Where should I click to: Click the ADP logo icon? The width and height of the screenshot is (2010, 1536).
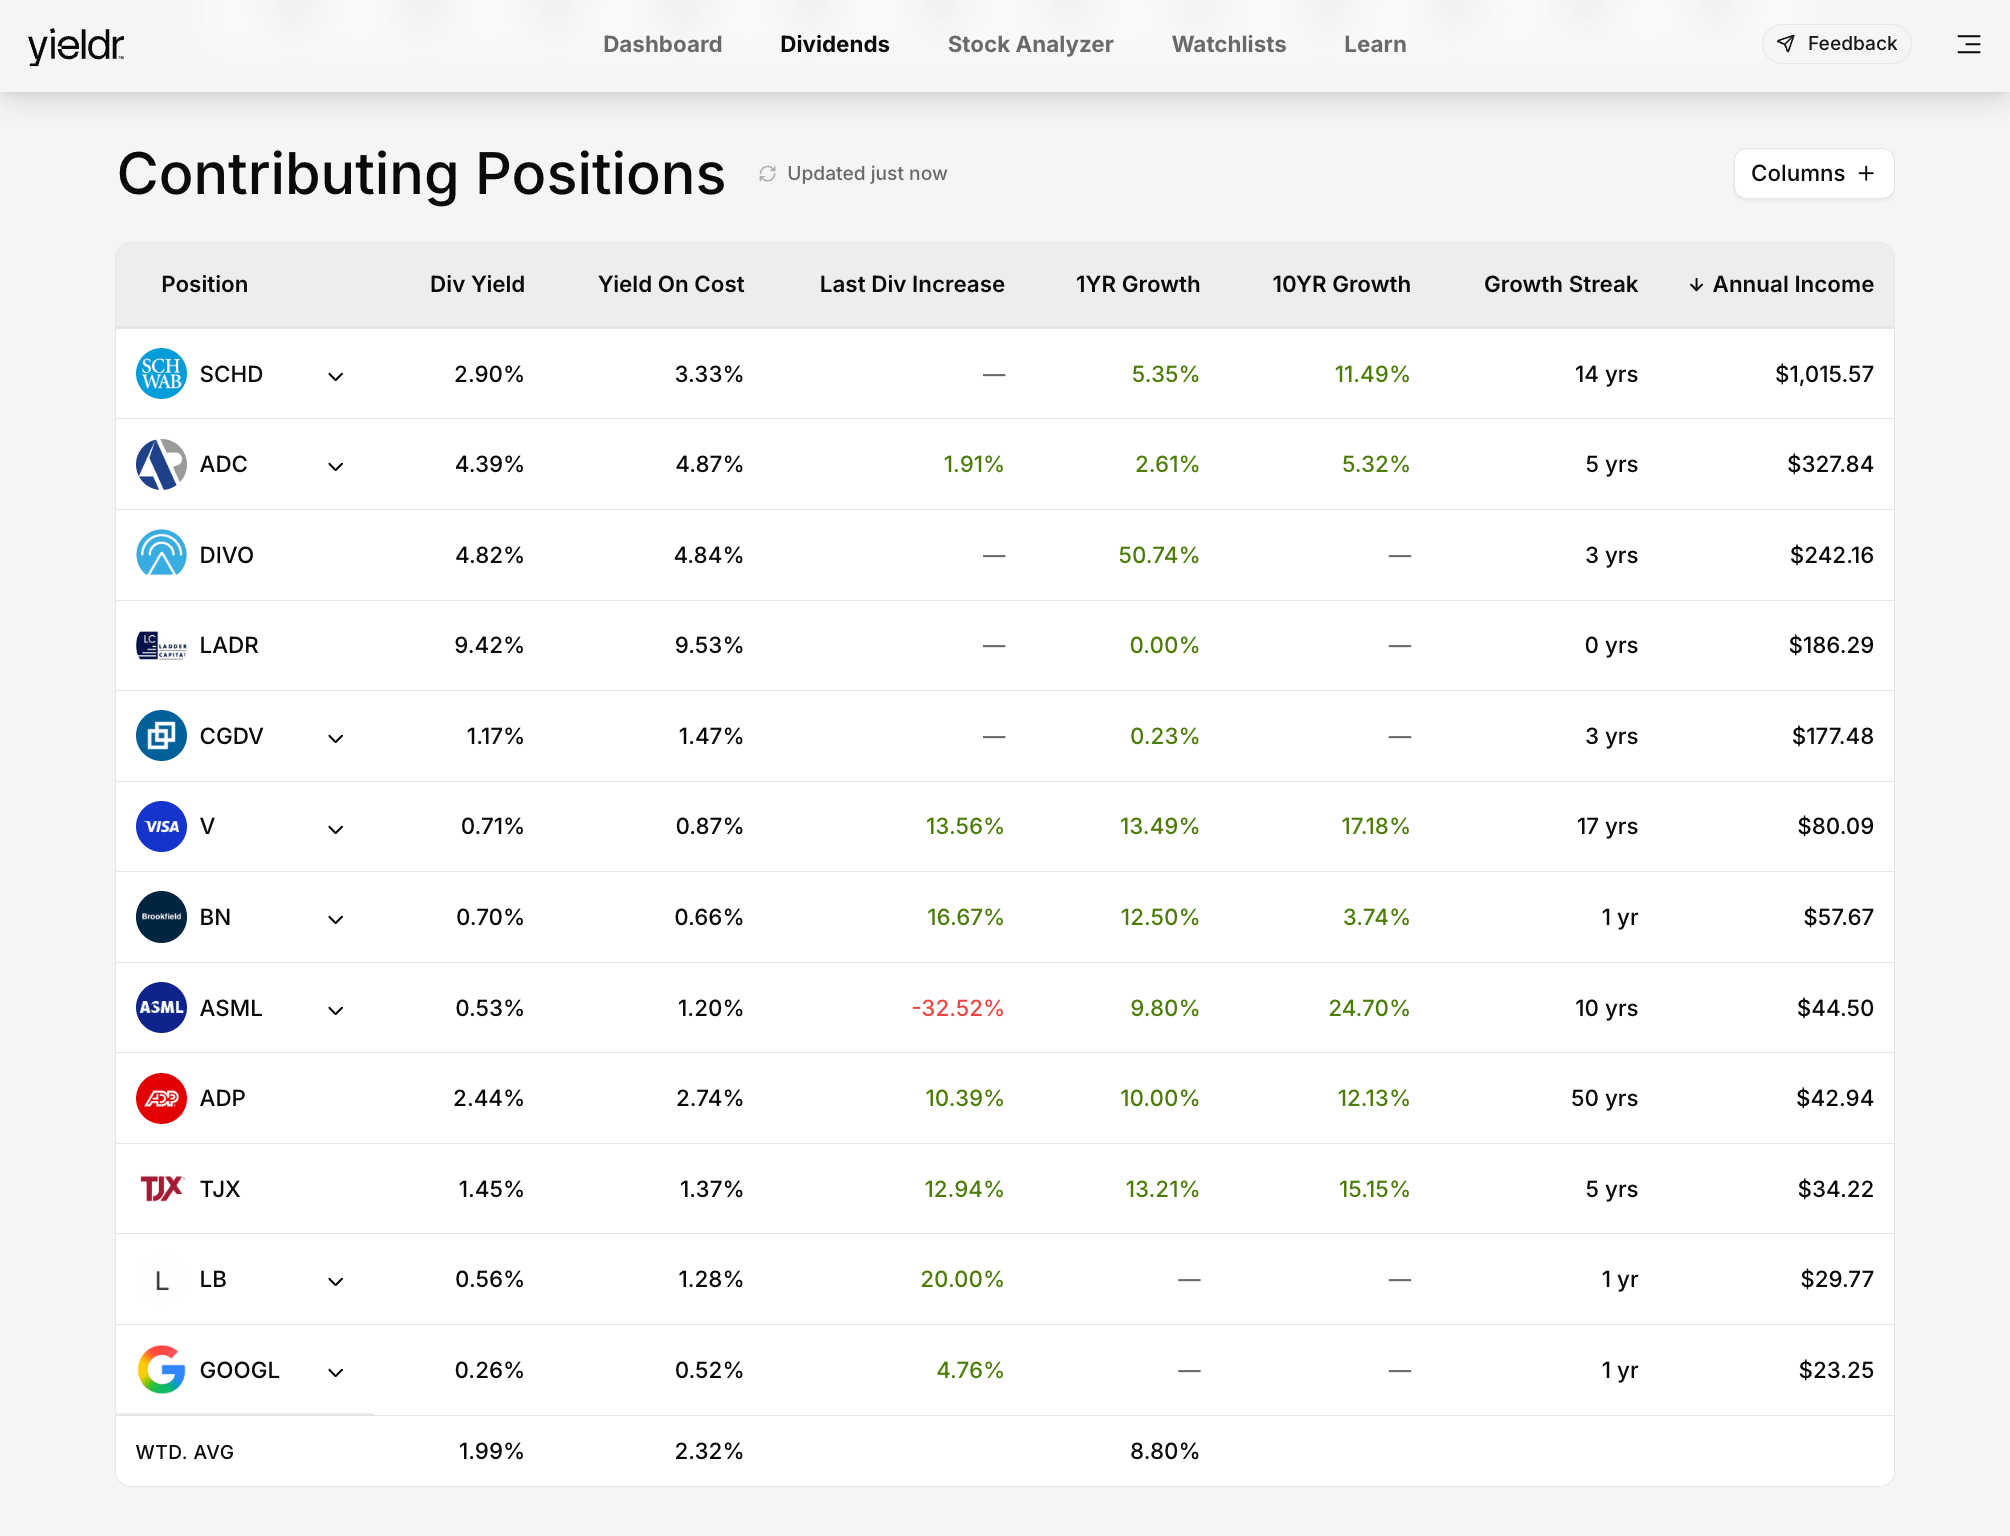click(x=161, y=1098)
